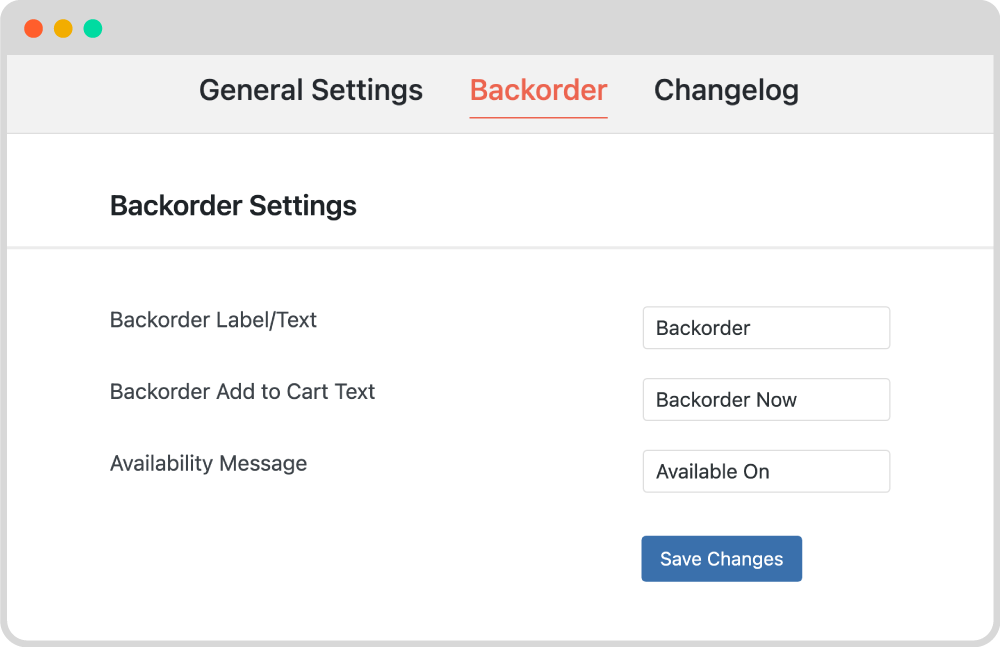Click the Backorder Label/Text input field
The image size is (1000, 647).
click(x=766, y=328)
